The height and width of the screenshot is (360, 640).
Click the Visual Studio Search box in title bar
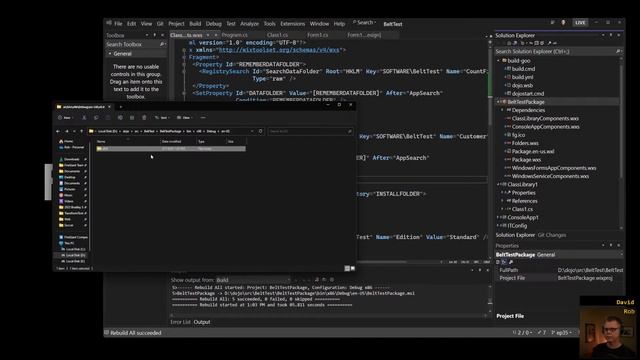[364, 23]
